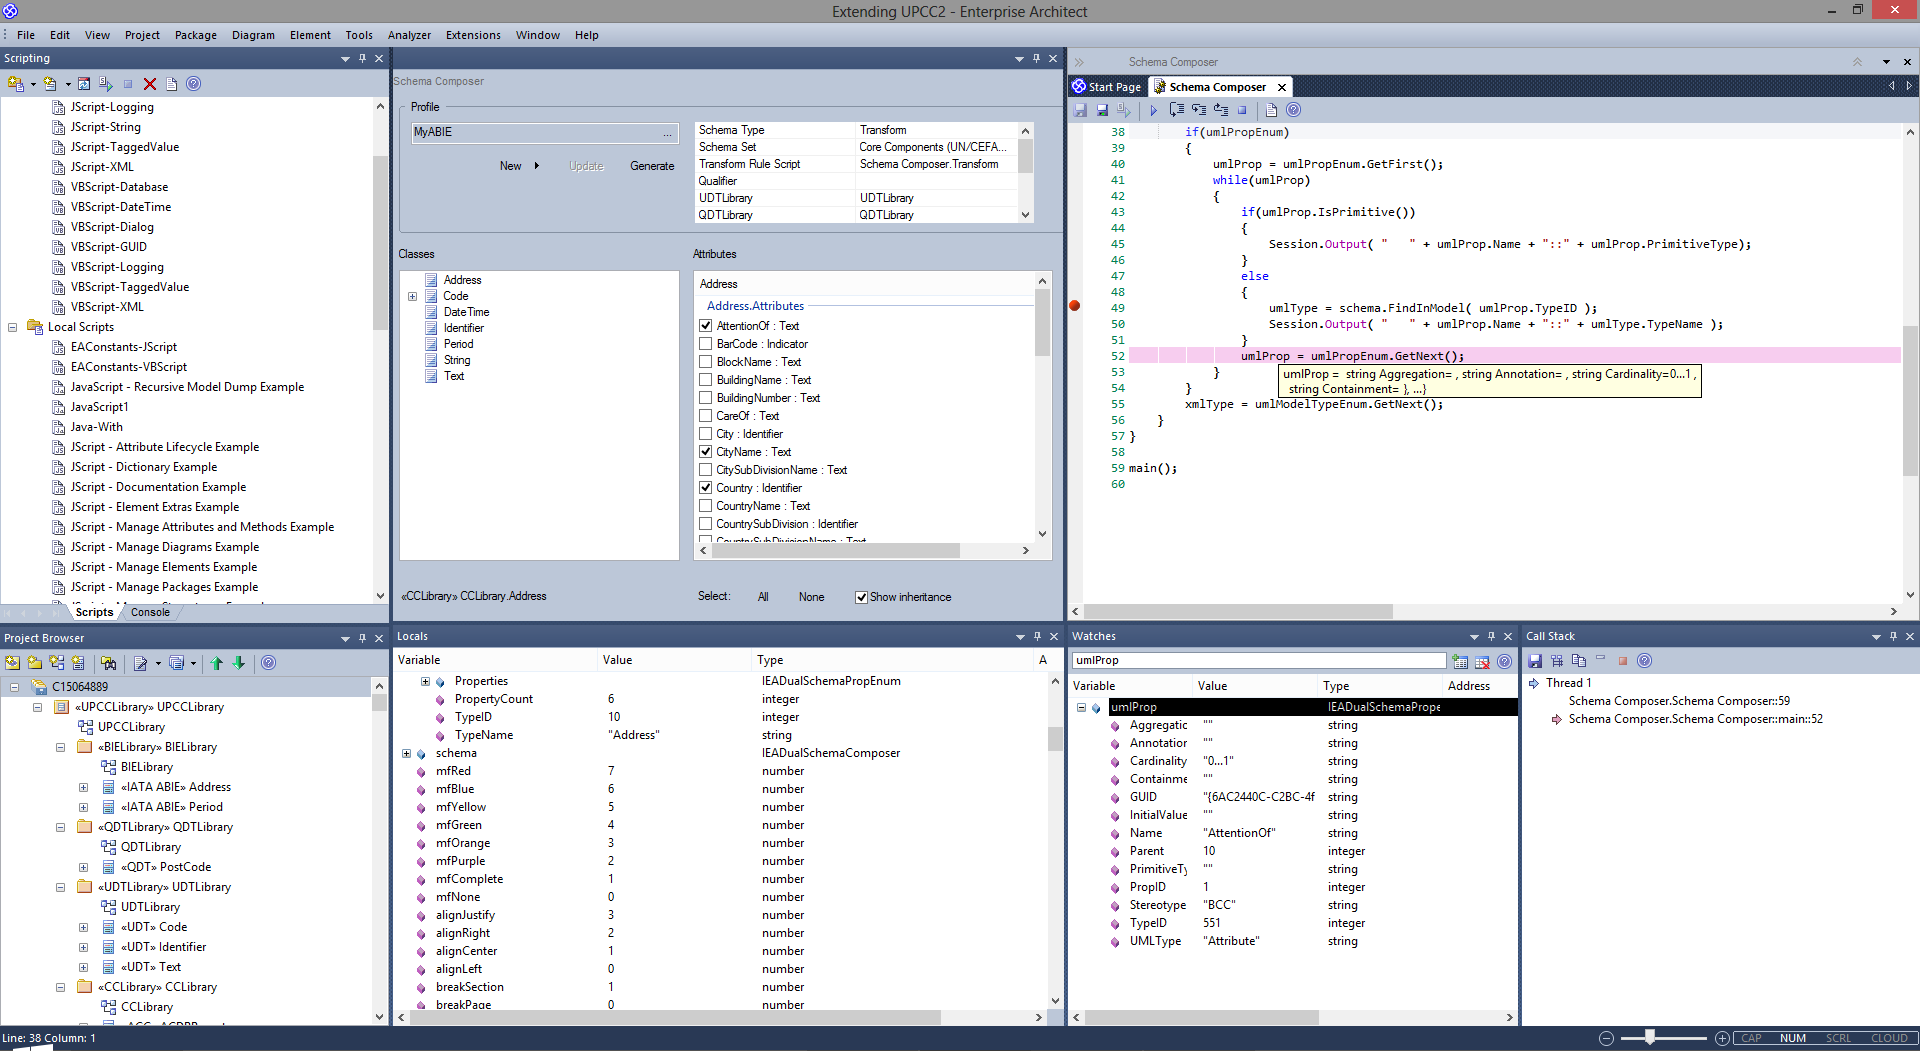This screenshot has height=1051, width=1920.
Task: Stop the debugger with the square stop icon
Action: click(x=1242, y=110)
